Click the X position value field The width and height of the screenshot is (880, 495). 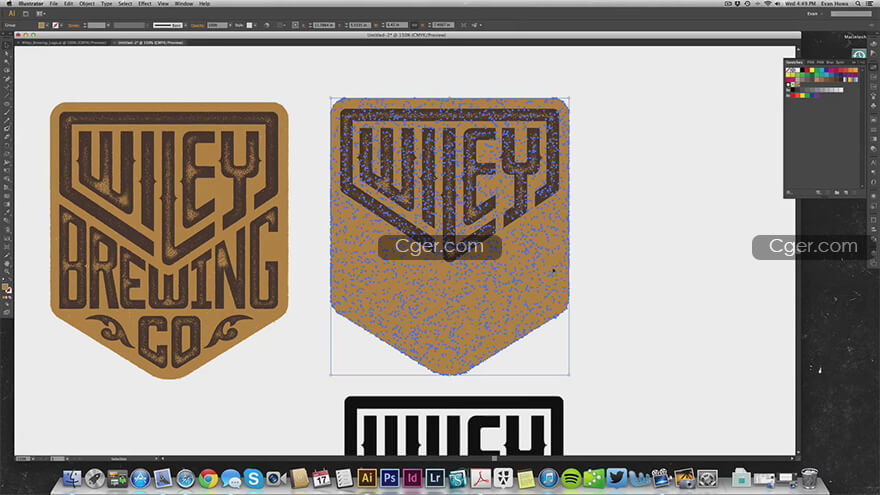[x=324, y=25]
